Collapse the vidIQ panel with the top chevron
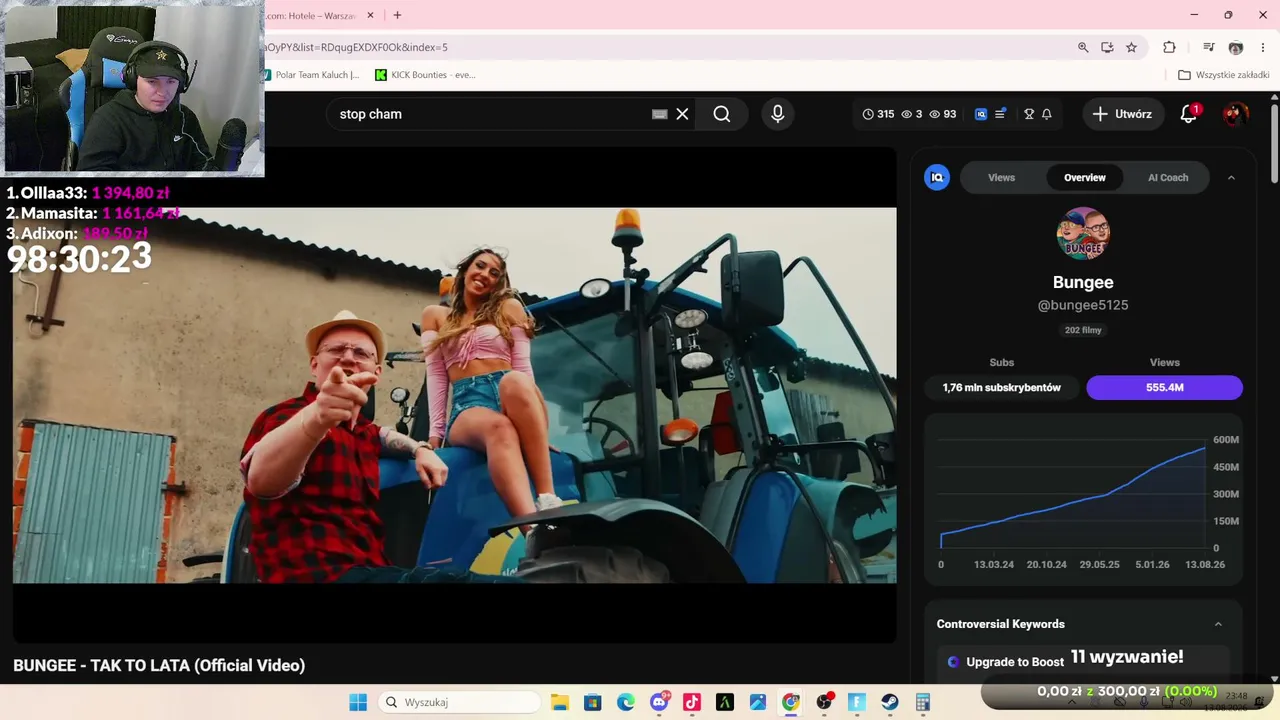 [x=1231, y=178]
